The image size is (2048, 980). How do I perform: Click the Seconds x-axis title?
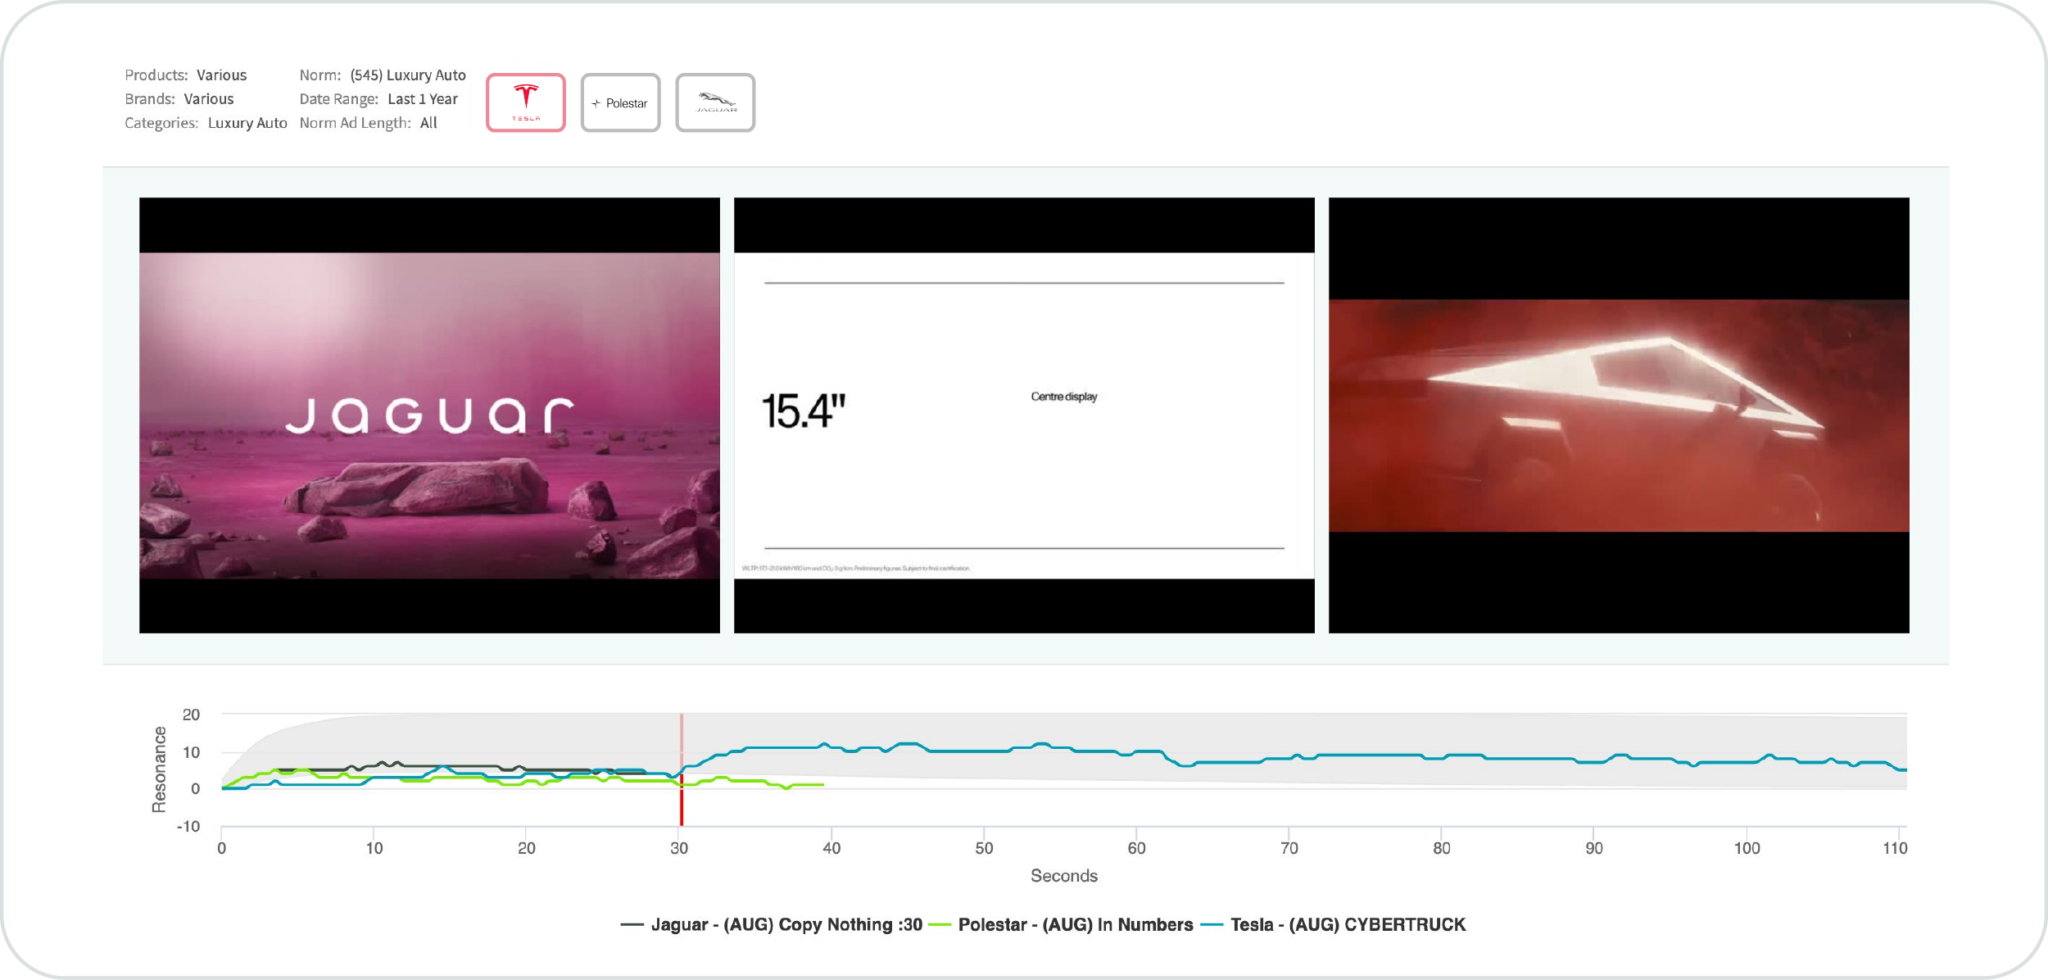(1063, 876)
